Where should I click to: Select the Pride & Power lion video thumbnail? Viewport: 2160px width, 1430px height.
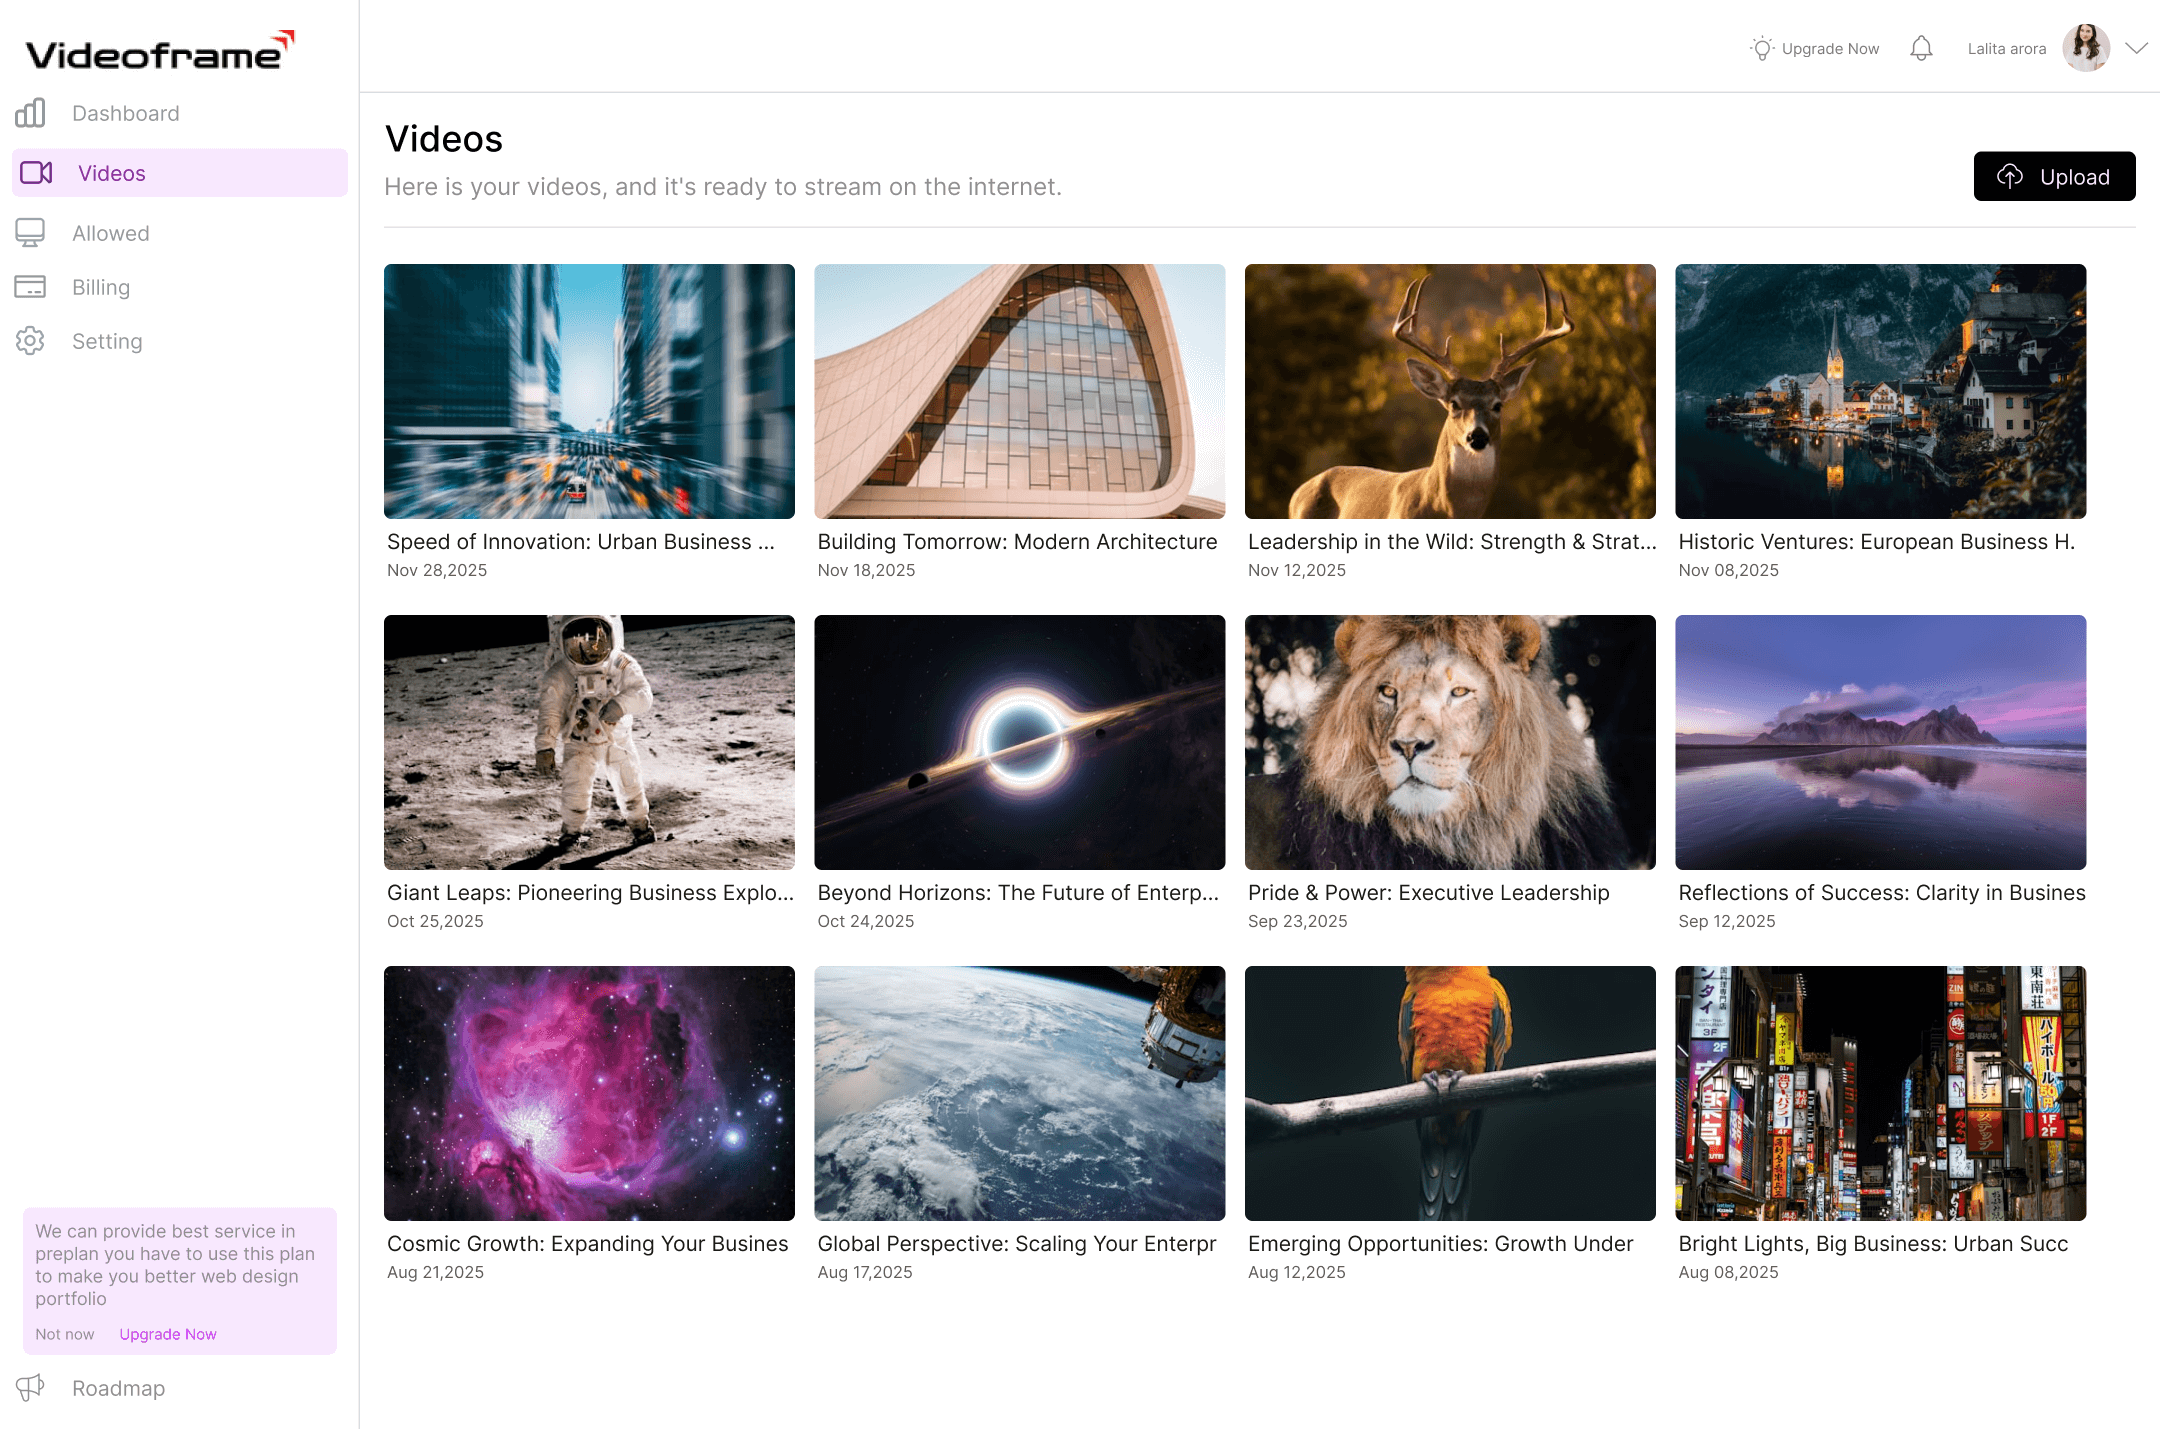coord(1450,742)
